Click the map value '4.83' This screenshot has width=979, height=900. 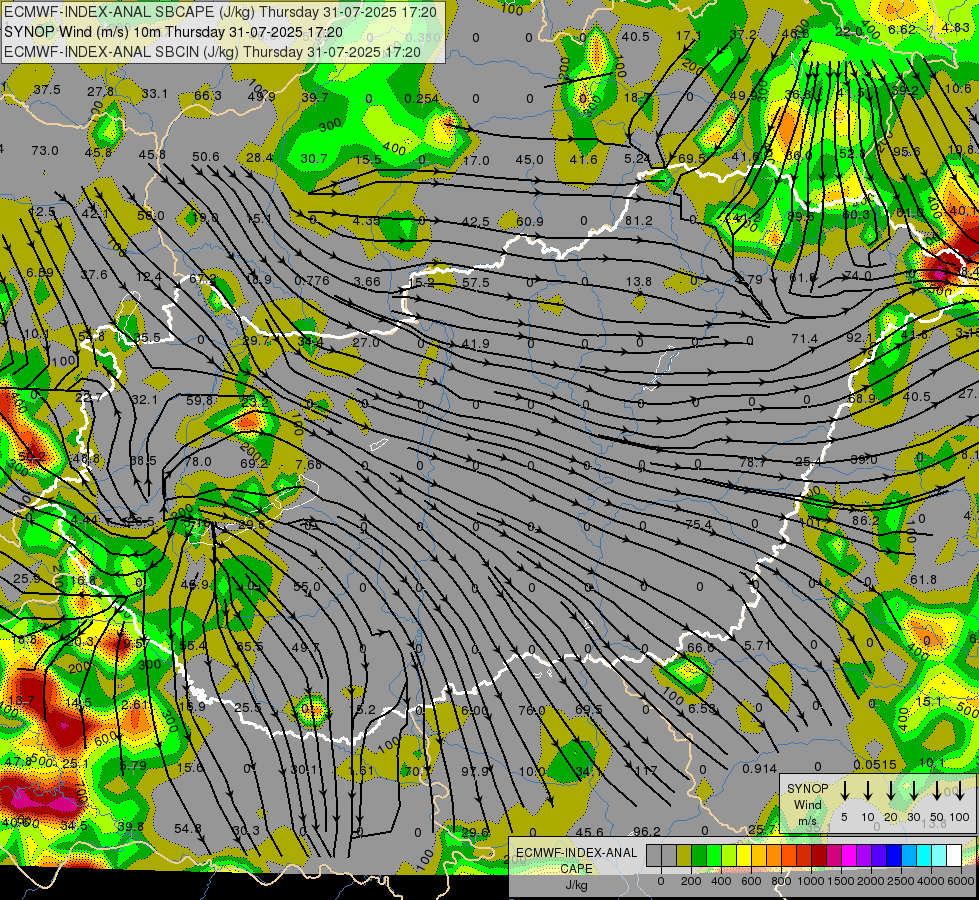(x=956, y=28)
